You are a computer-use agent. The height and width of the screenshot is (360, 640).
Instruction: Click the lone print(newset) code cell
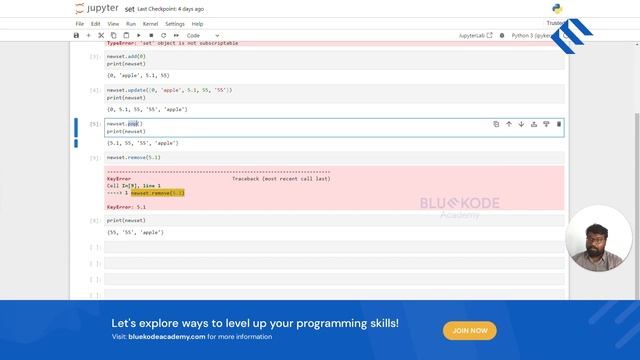coord(334,220)
